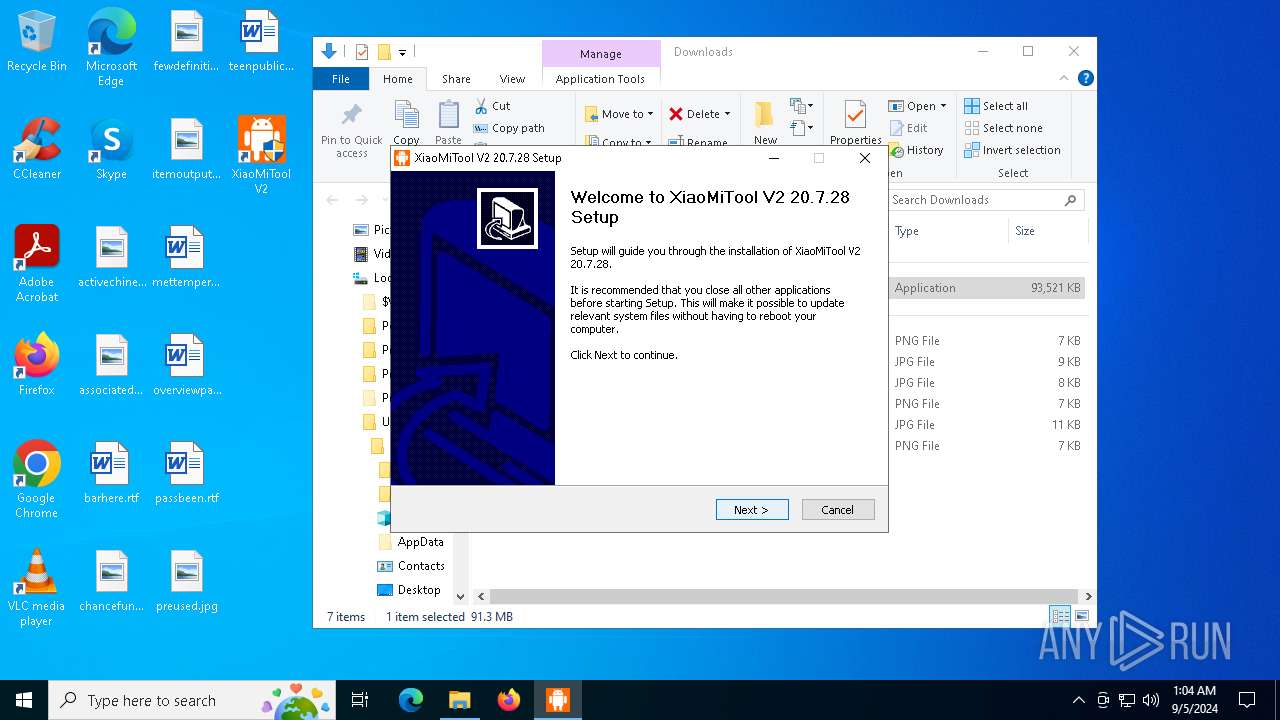Show hidden system tray icons
This screenshot has width=1280, height=720.
click(1078, 700)
